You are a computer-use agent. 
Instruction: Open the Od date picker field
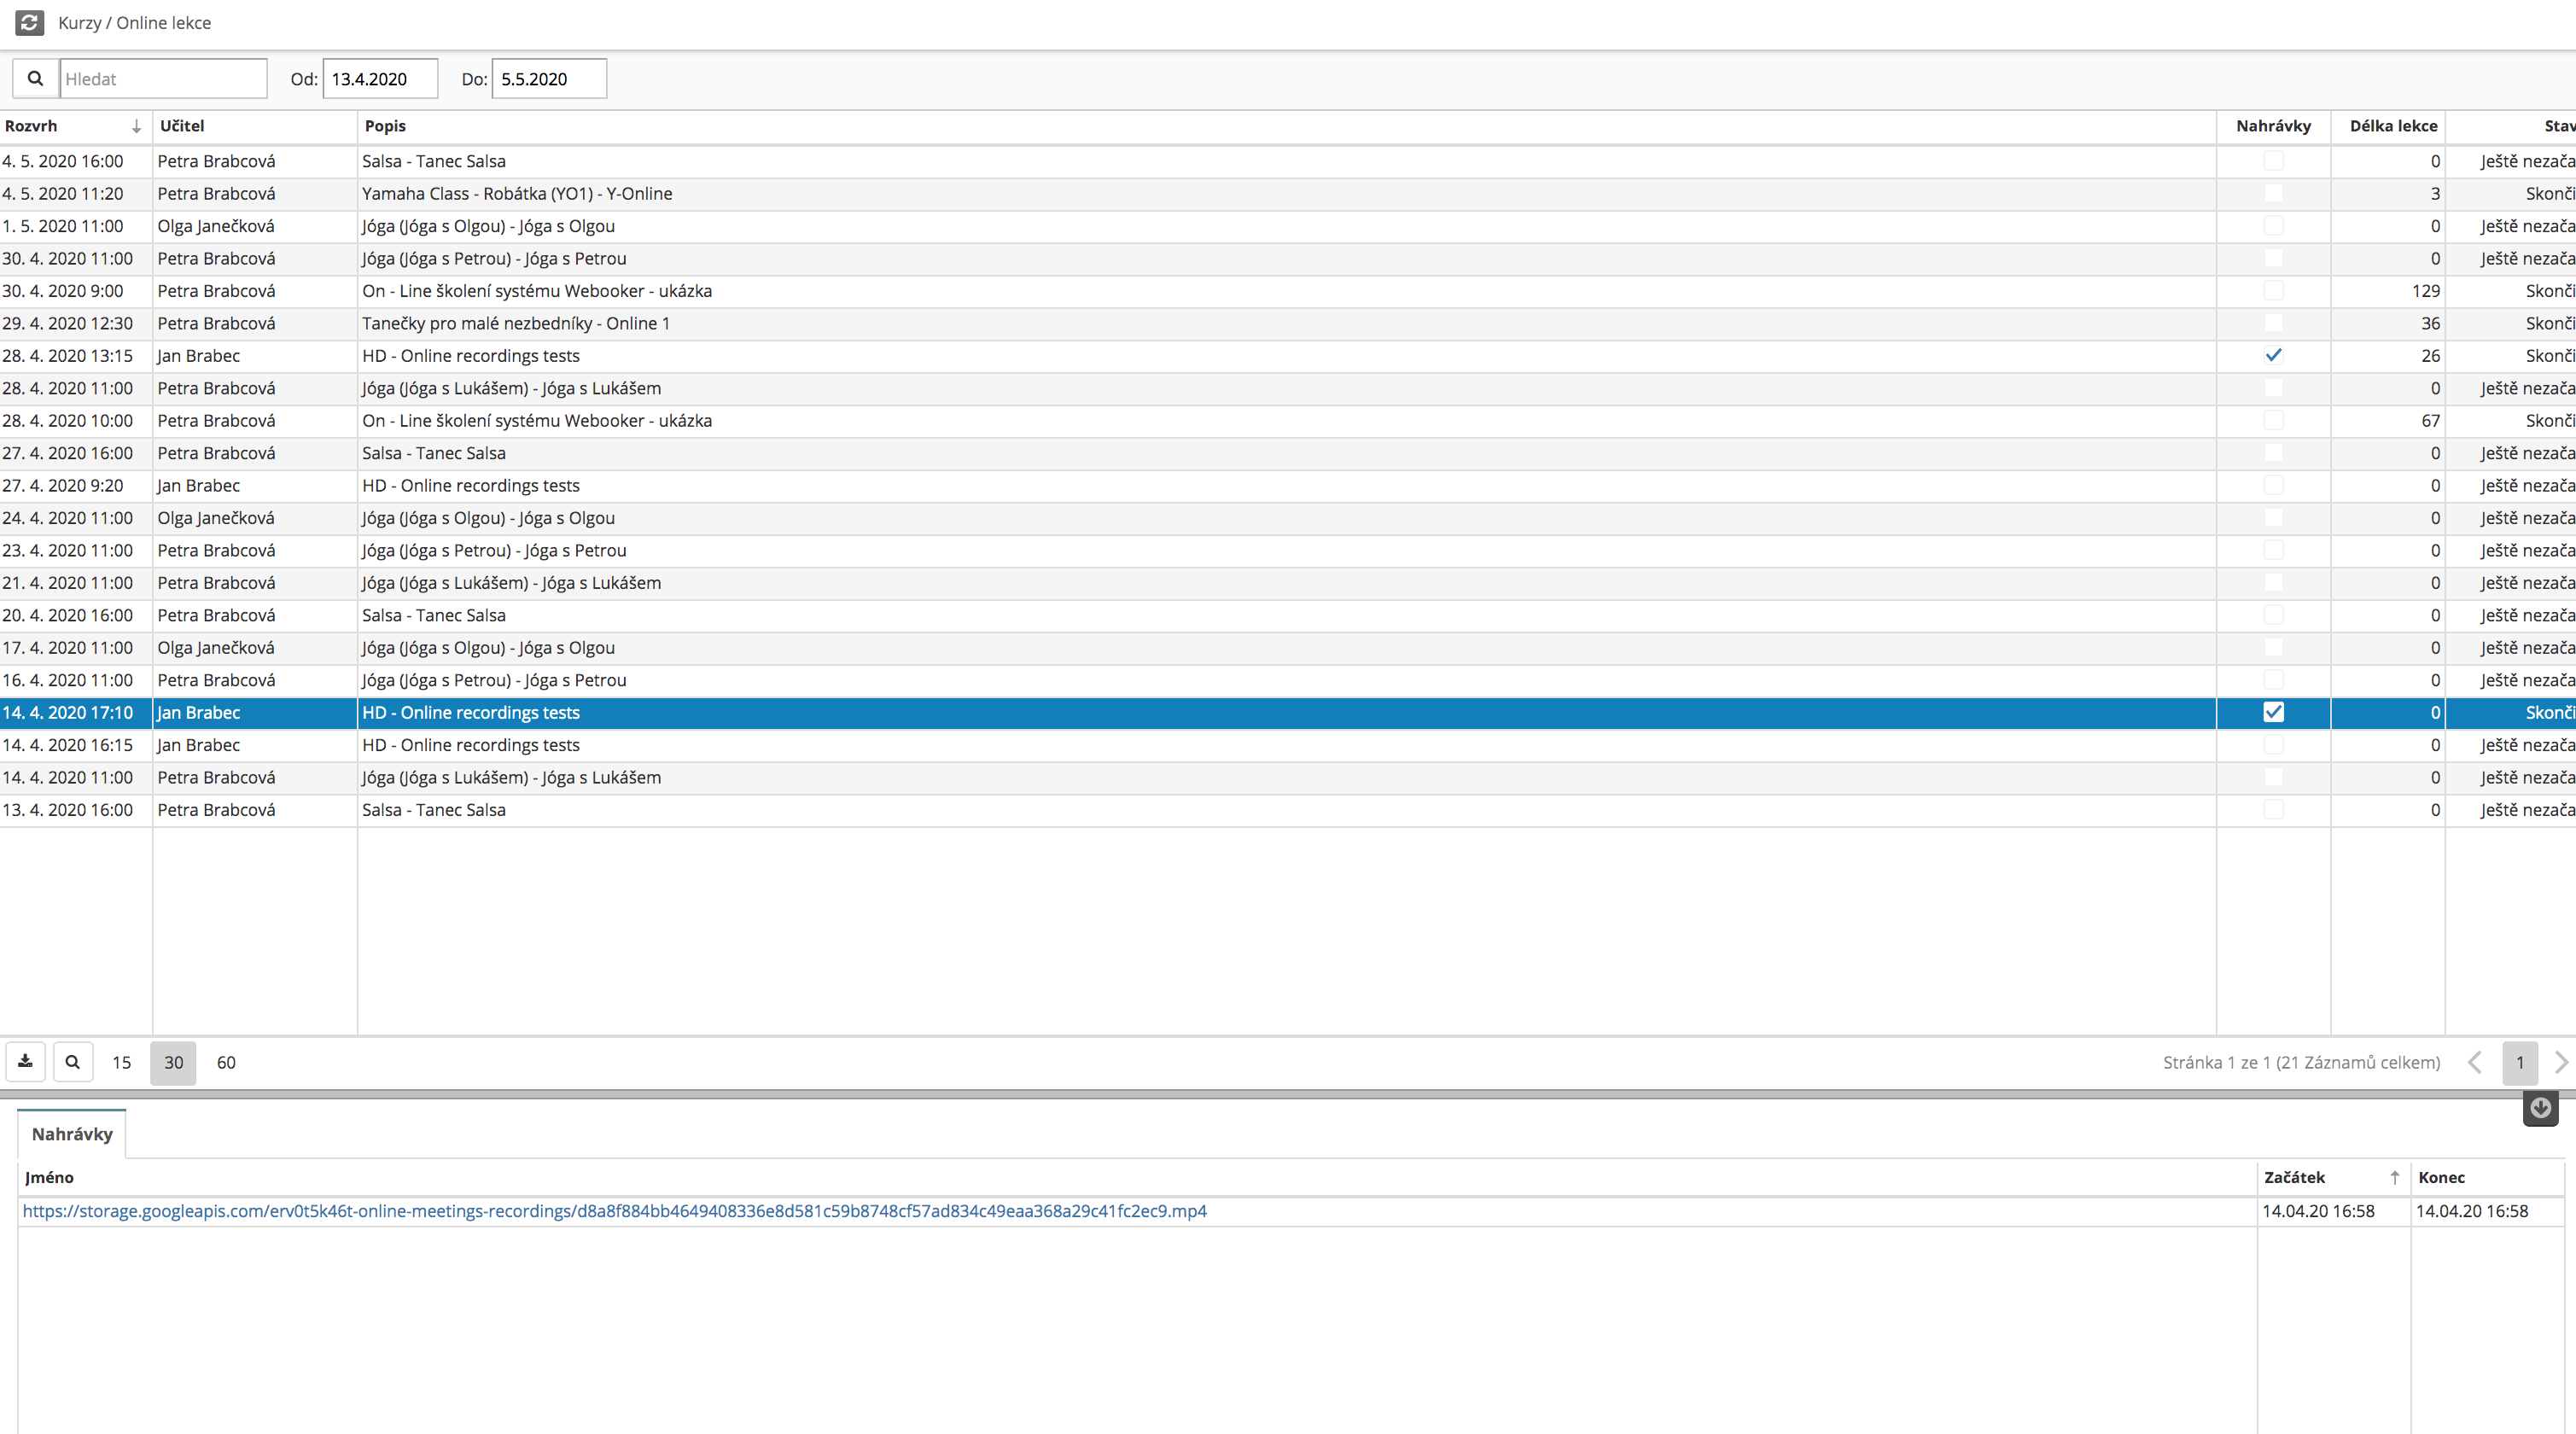[380, 79]
